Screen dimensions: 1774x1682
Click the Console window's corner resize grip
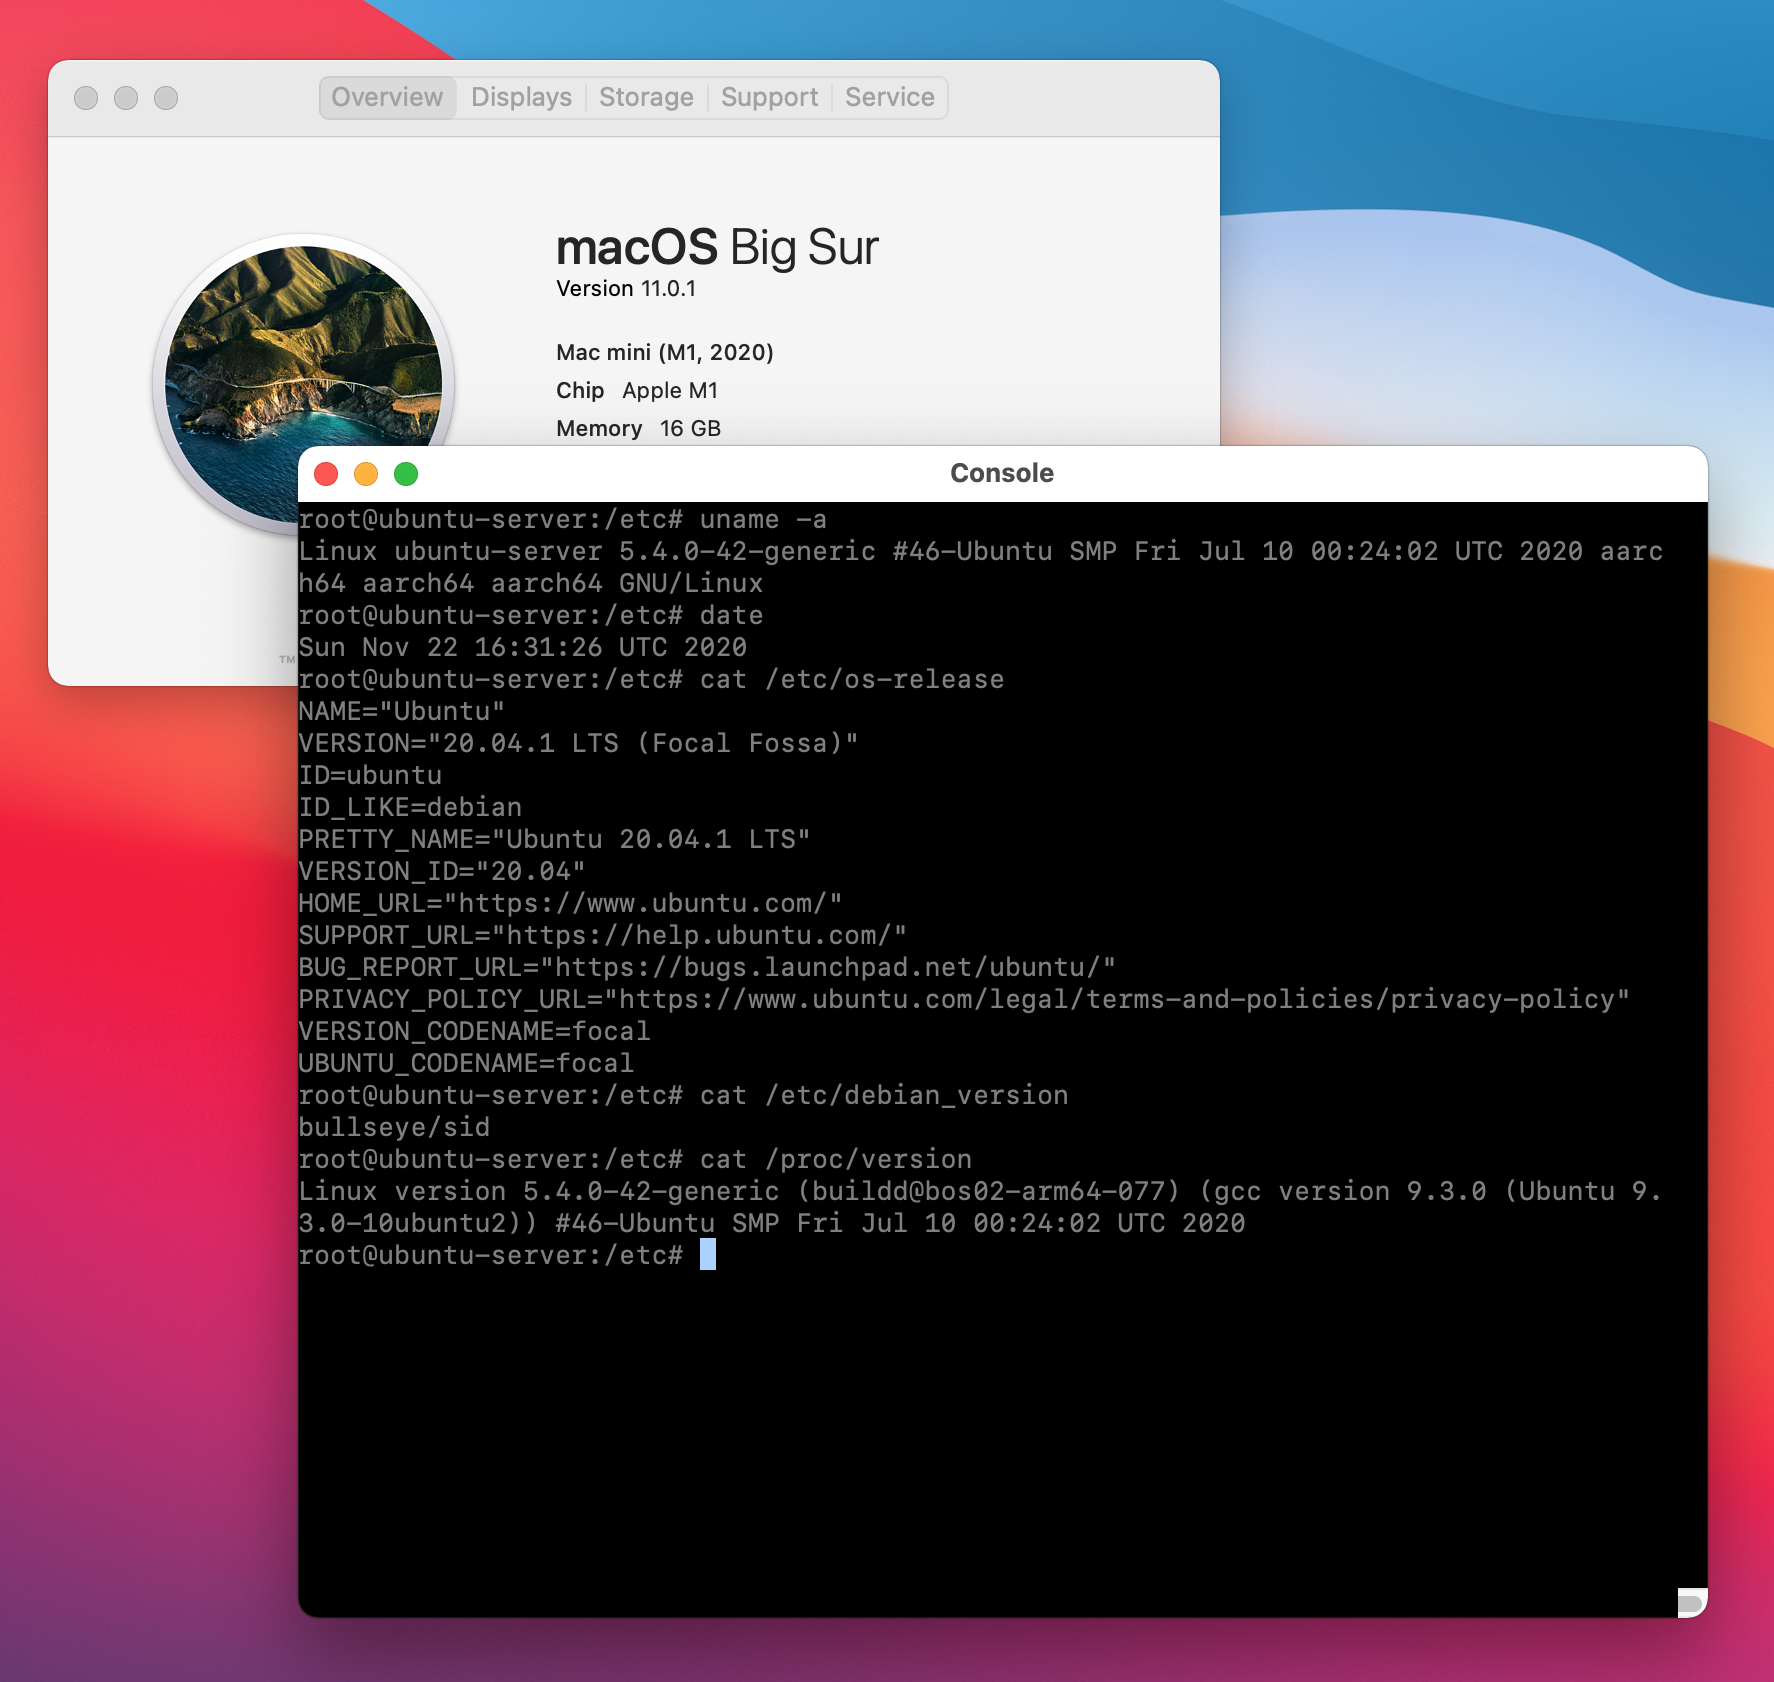pos(1691,1602)
